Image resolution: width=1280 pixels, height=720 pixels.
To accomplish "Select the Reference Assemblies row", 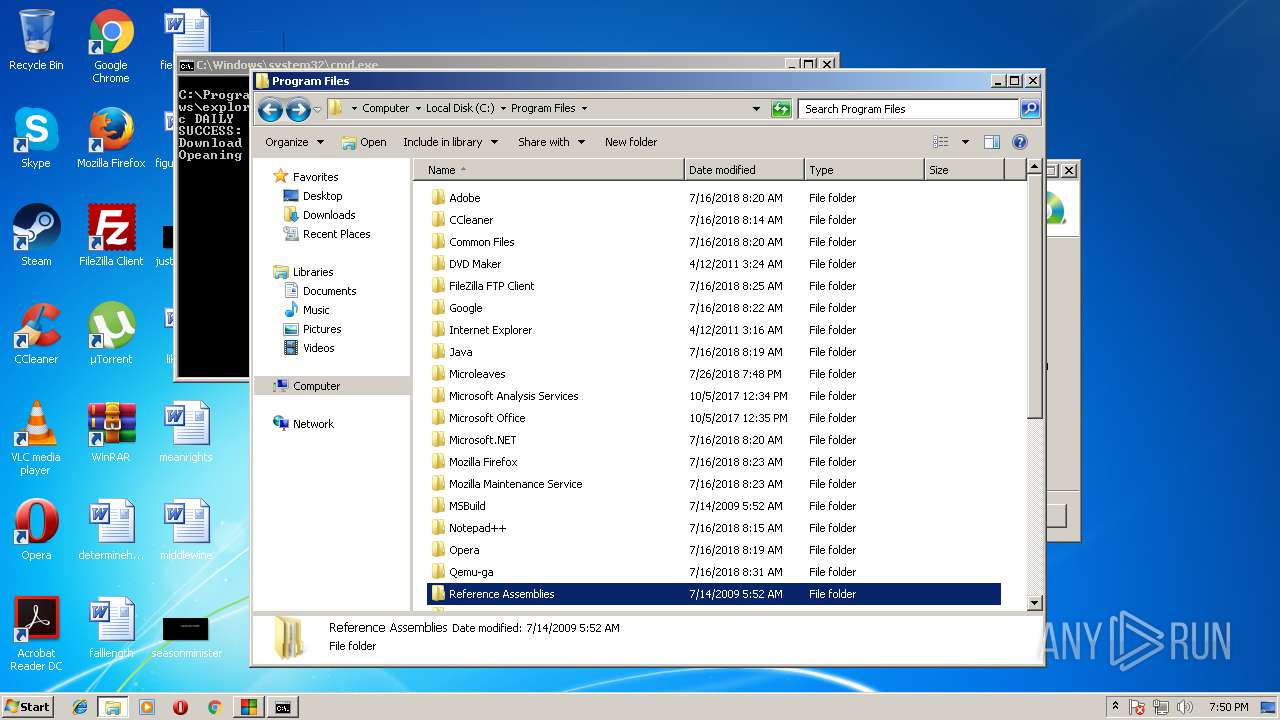I will pyautogui.click(x=714, y=594).
